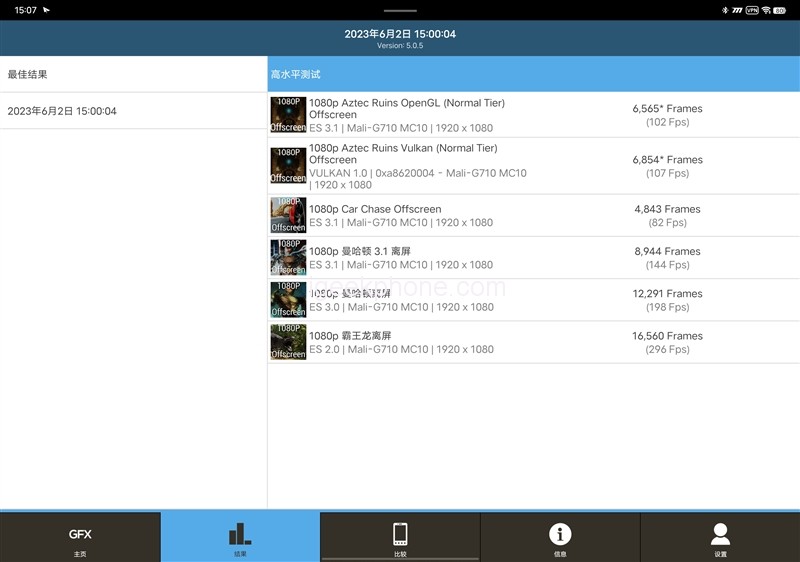800x562 pixels.
Task: Open the settings person icon (设置)
Action: click(x=720, y=538)
